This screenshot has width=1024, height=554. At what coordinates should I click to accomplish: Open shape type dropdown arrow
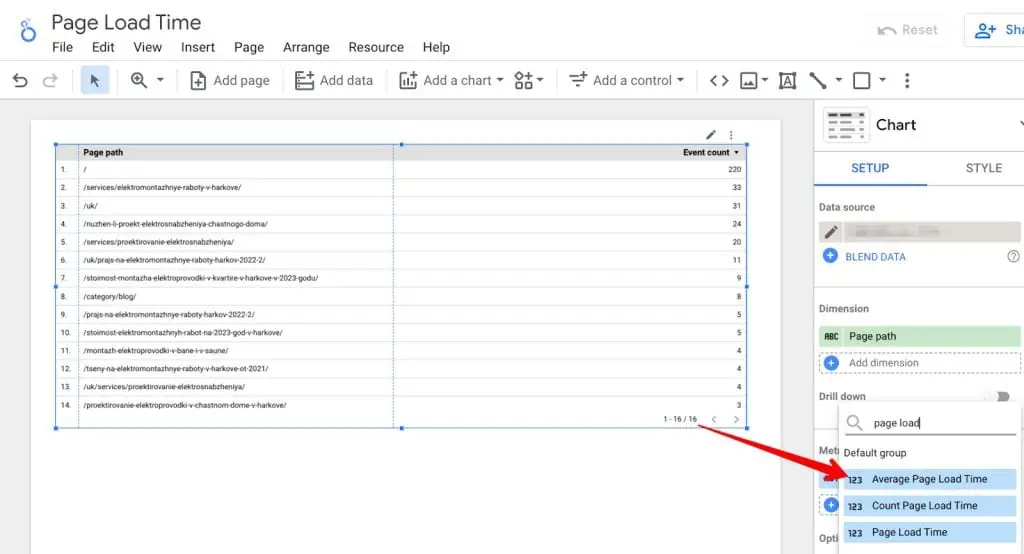coord(882,80)
